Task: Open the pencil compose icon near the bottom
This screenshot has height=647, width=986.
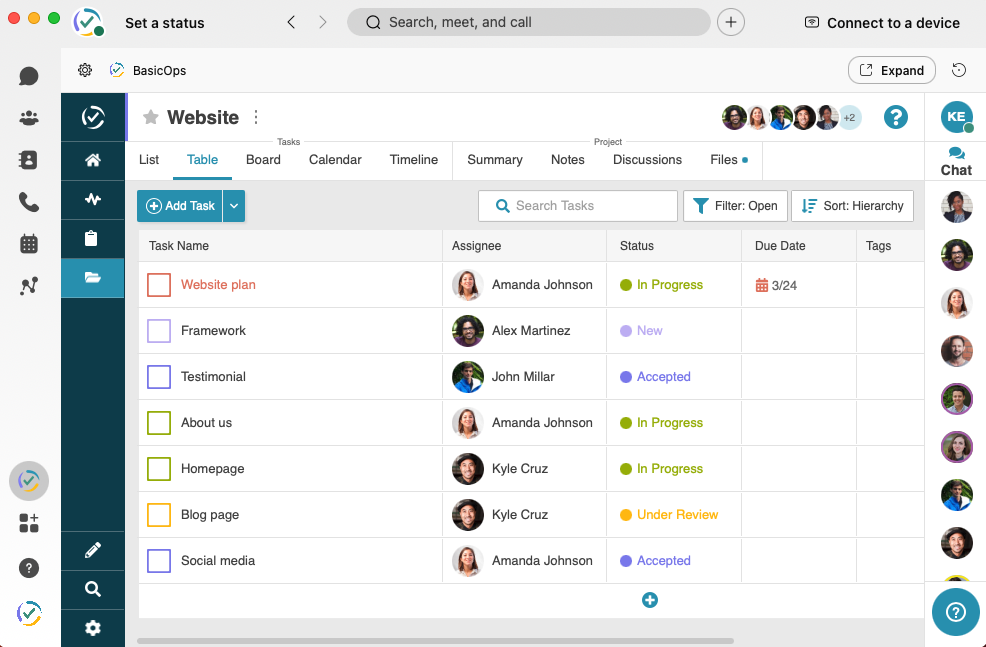Action: (92, 550)
